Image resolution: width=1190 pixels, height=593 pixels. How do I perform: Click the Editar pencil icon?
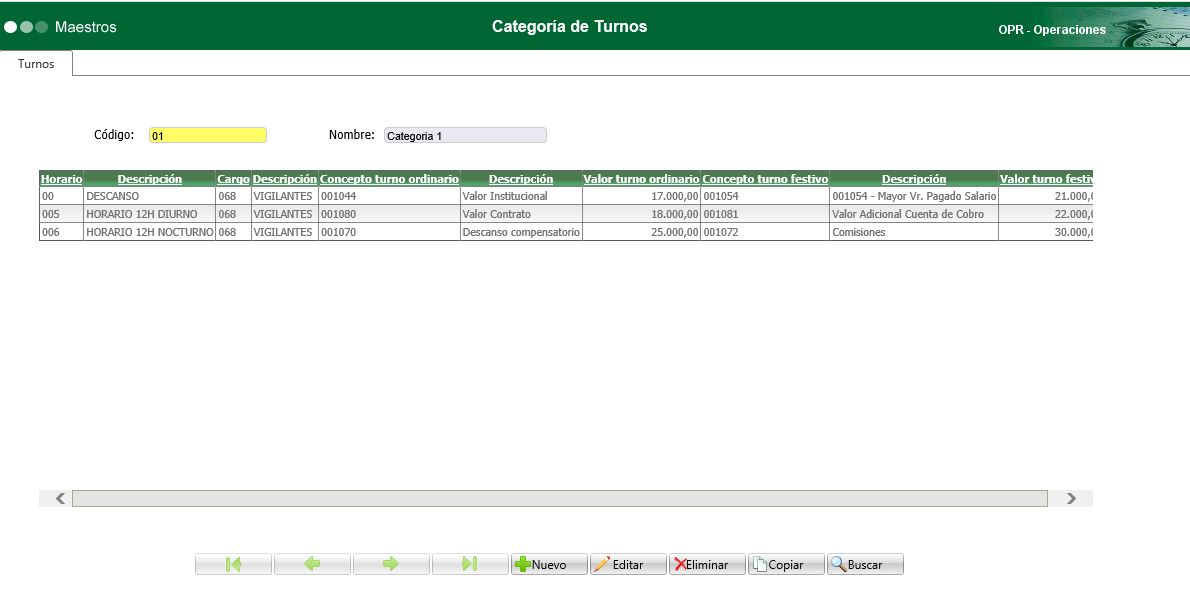click(x=604, y=563)
